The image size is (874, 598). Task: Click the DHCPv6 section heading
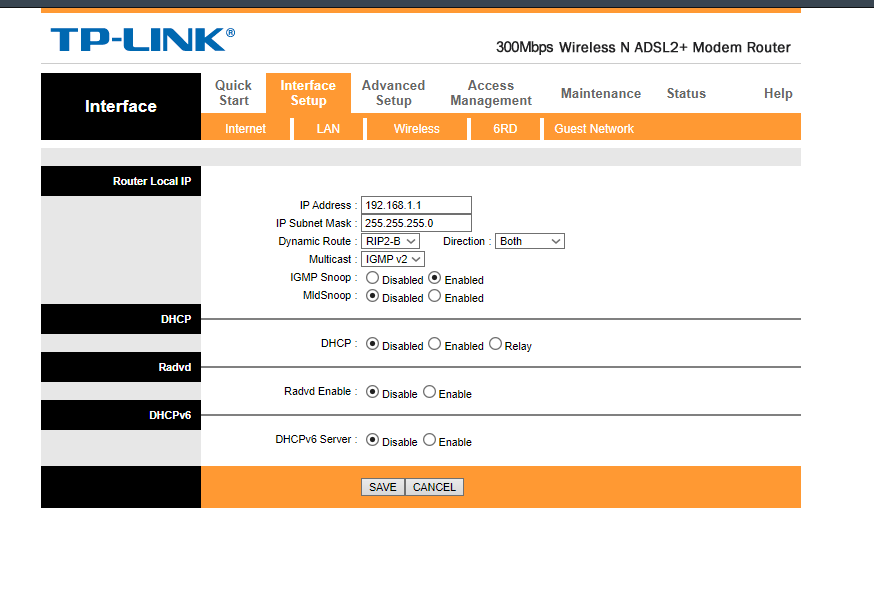pos(170,415)
